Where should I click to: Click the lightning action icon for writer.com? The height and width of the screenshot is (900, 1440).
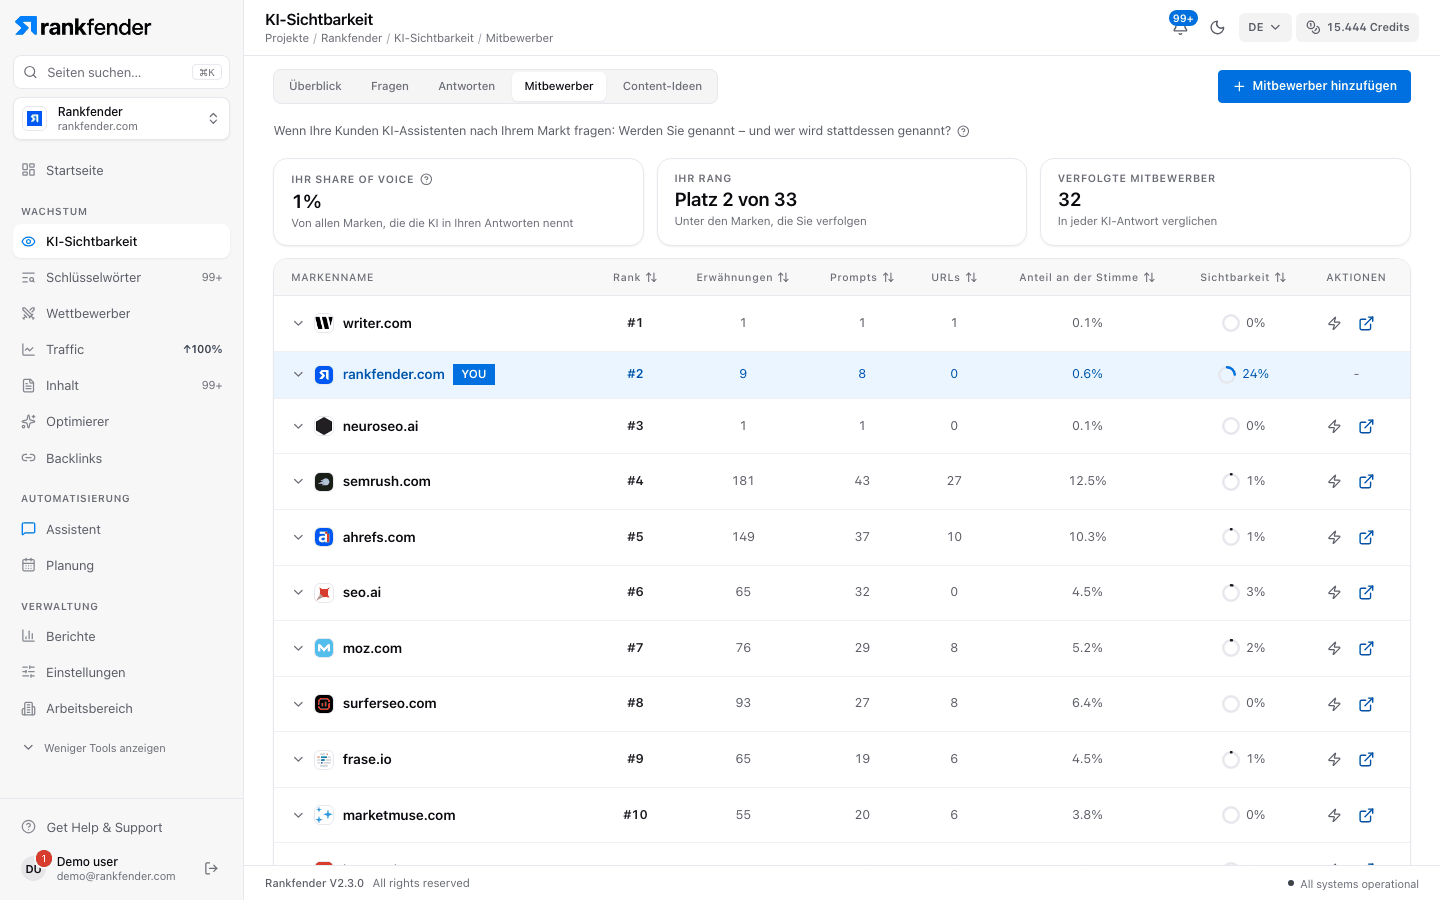pos(1334,323)
